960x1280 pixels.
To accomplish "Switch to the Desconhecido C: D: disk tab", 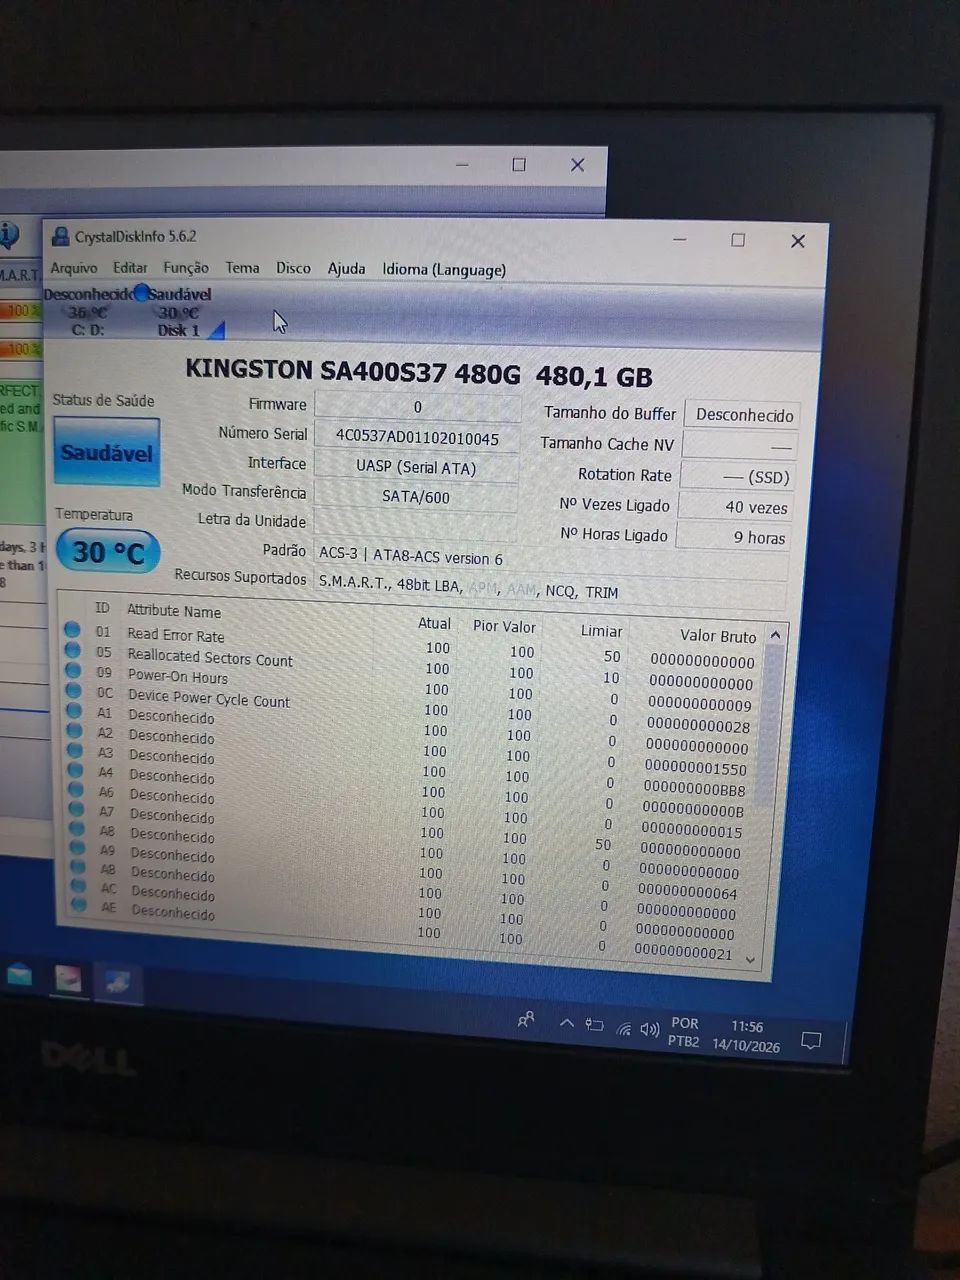I will 88,311.
